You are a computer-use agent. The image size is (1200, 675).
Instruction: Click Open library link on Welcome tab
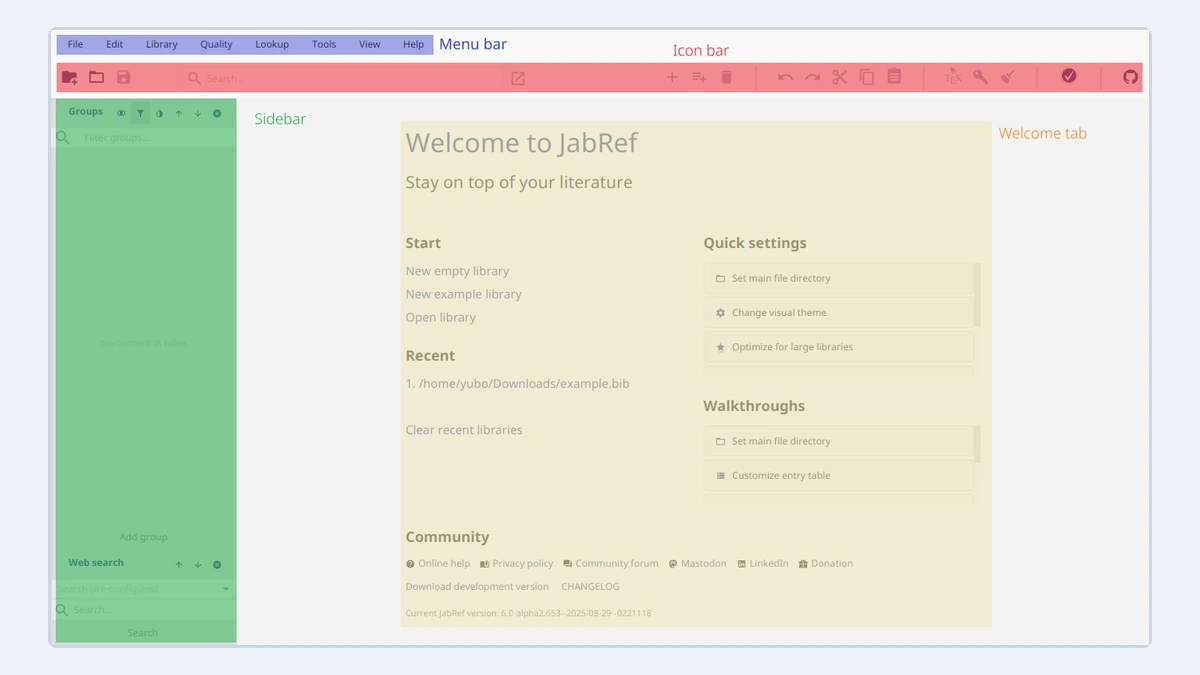coord(441,317)
